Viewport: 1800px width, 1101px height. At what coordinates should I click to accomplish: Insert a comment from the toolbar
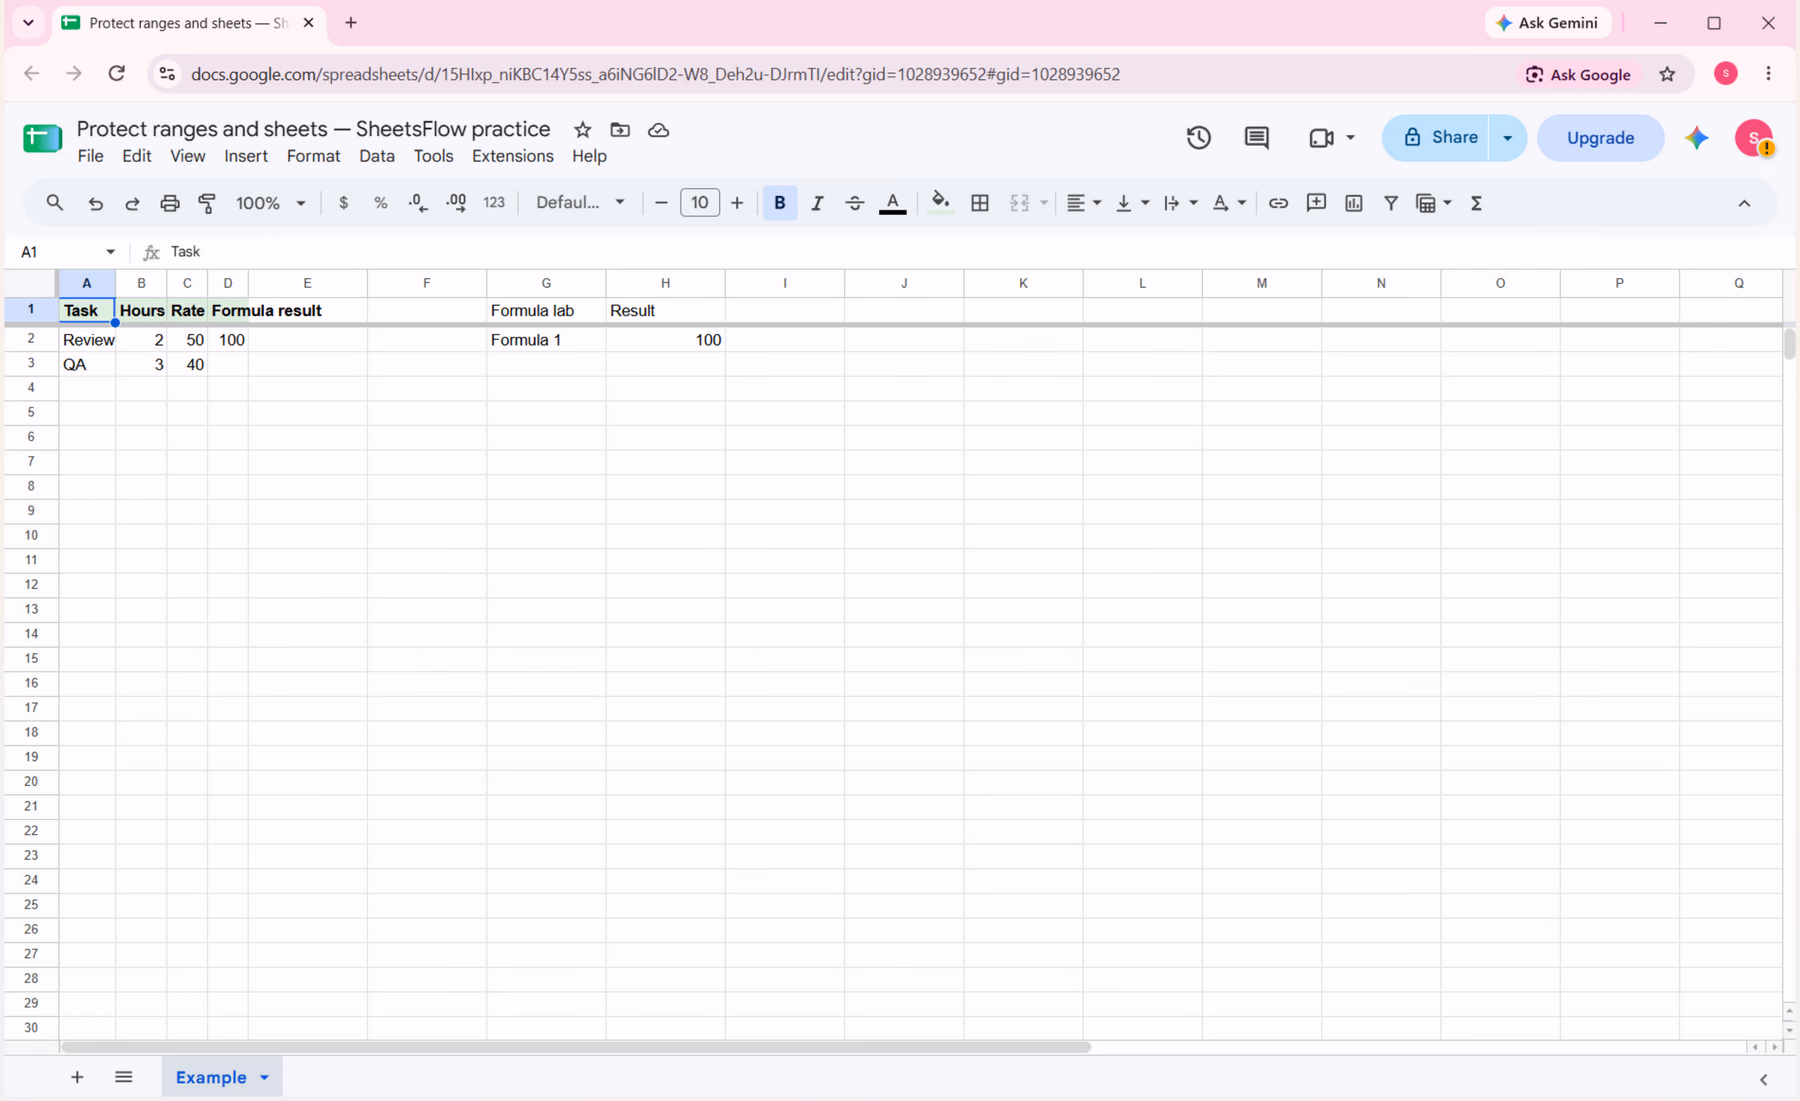pos(1316,203)
